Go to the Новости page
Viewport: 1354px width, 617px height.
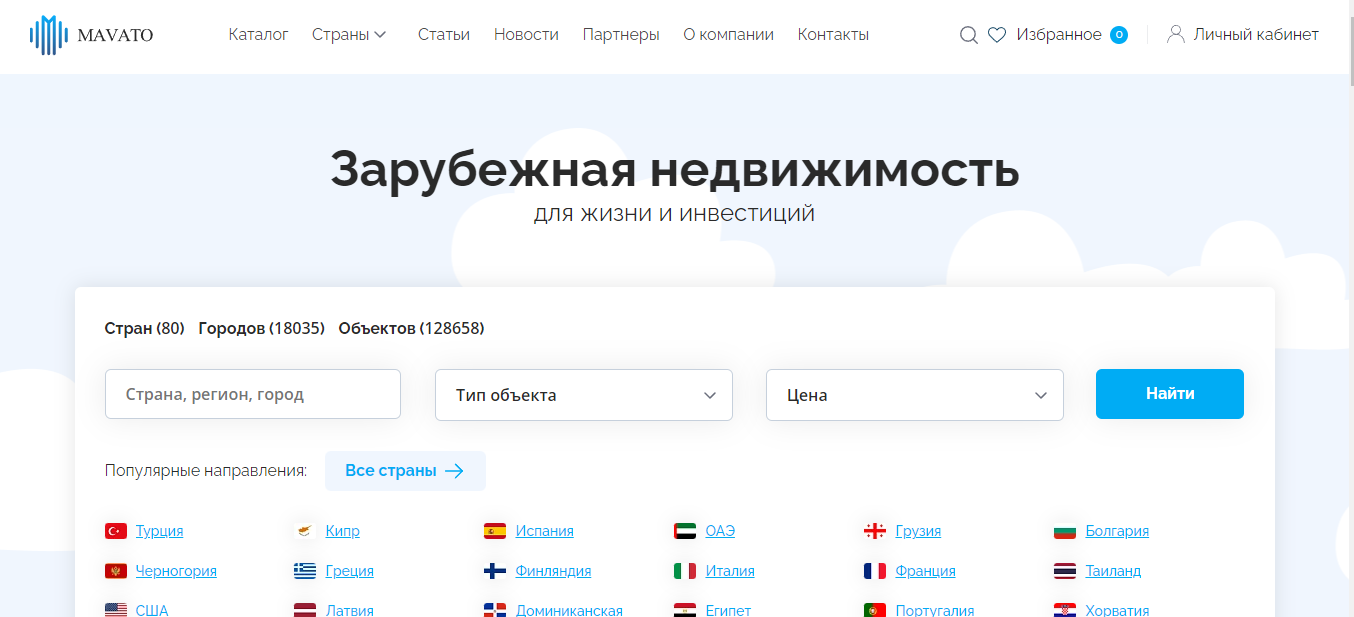[x=526, y=34]
